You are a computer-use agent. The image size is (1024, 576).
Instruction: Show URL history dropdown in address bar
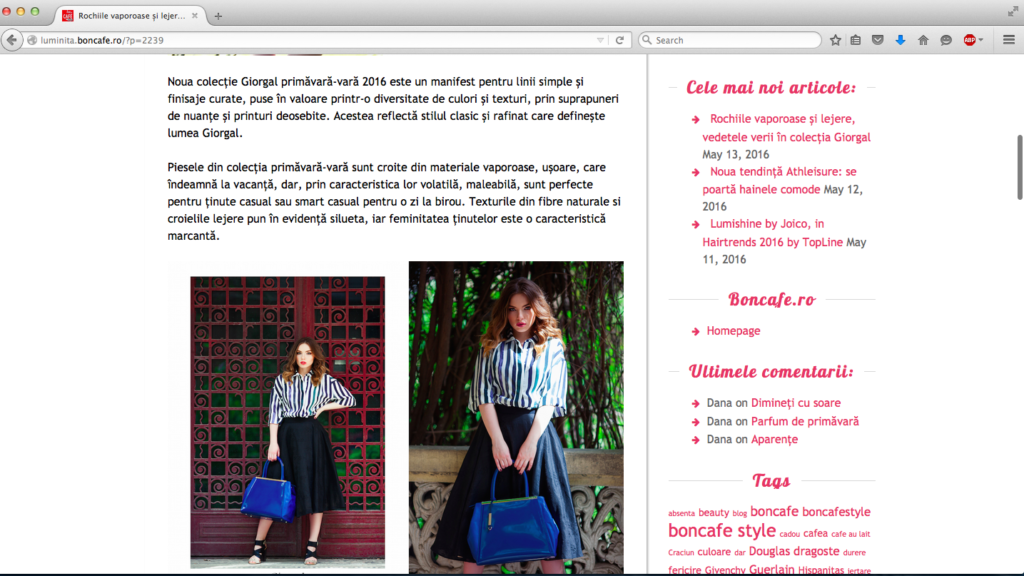pos(600,40)
